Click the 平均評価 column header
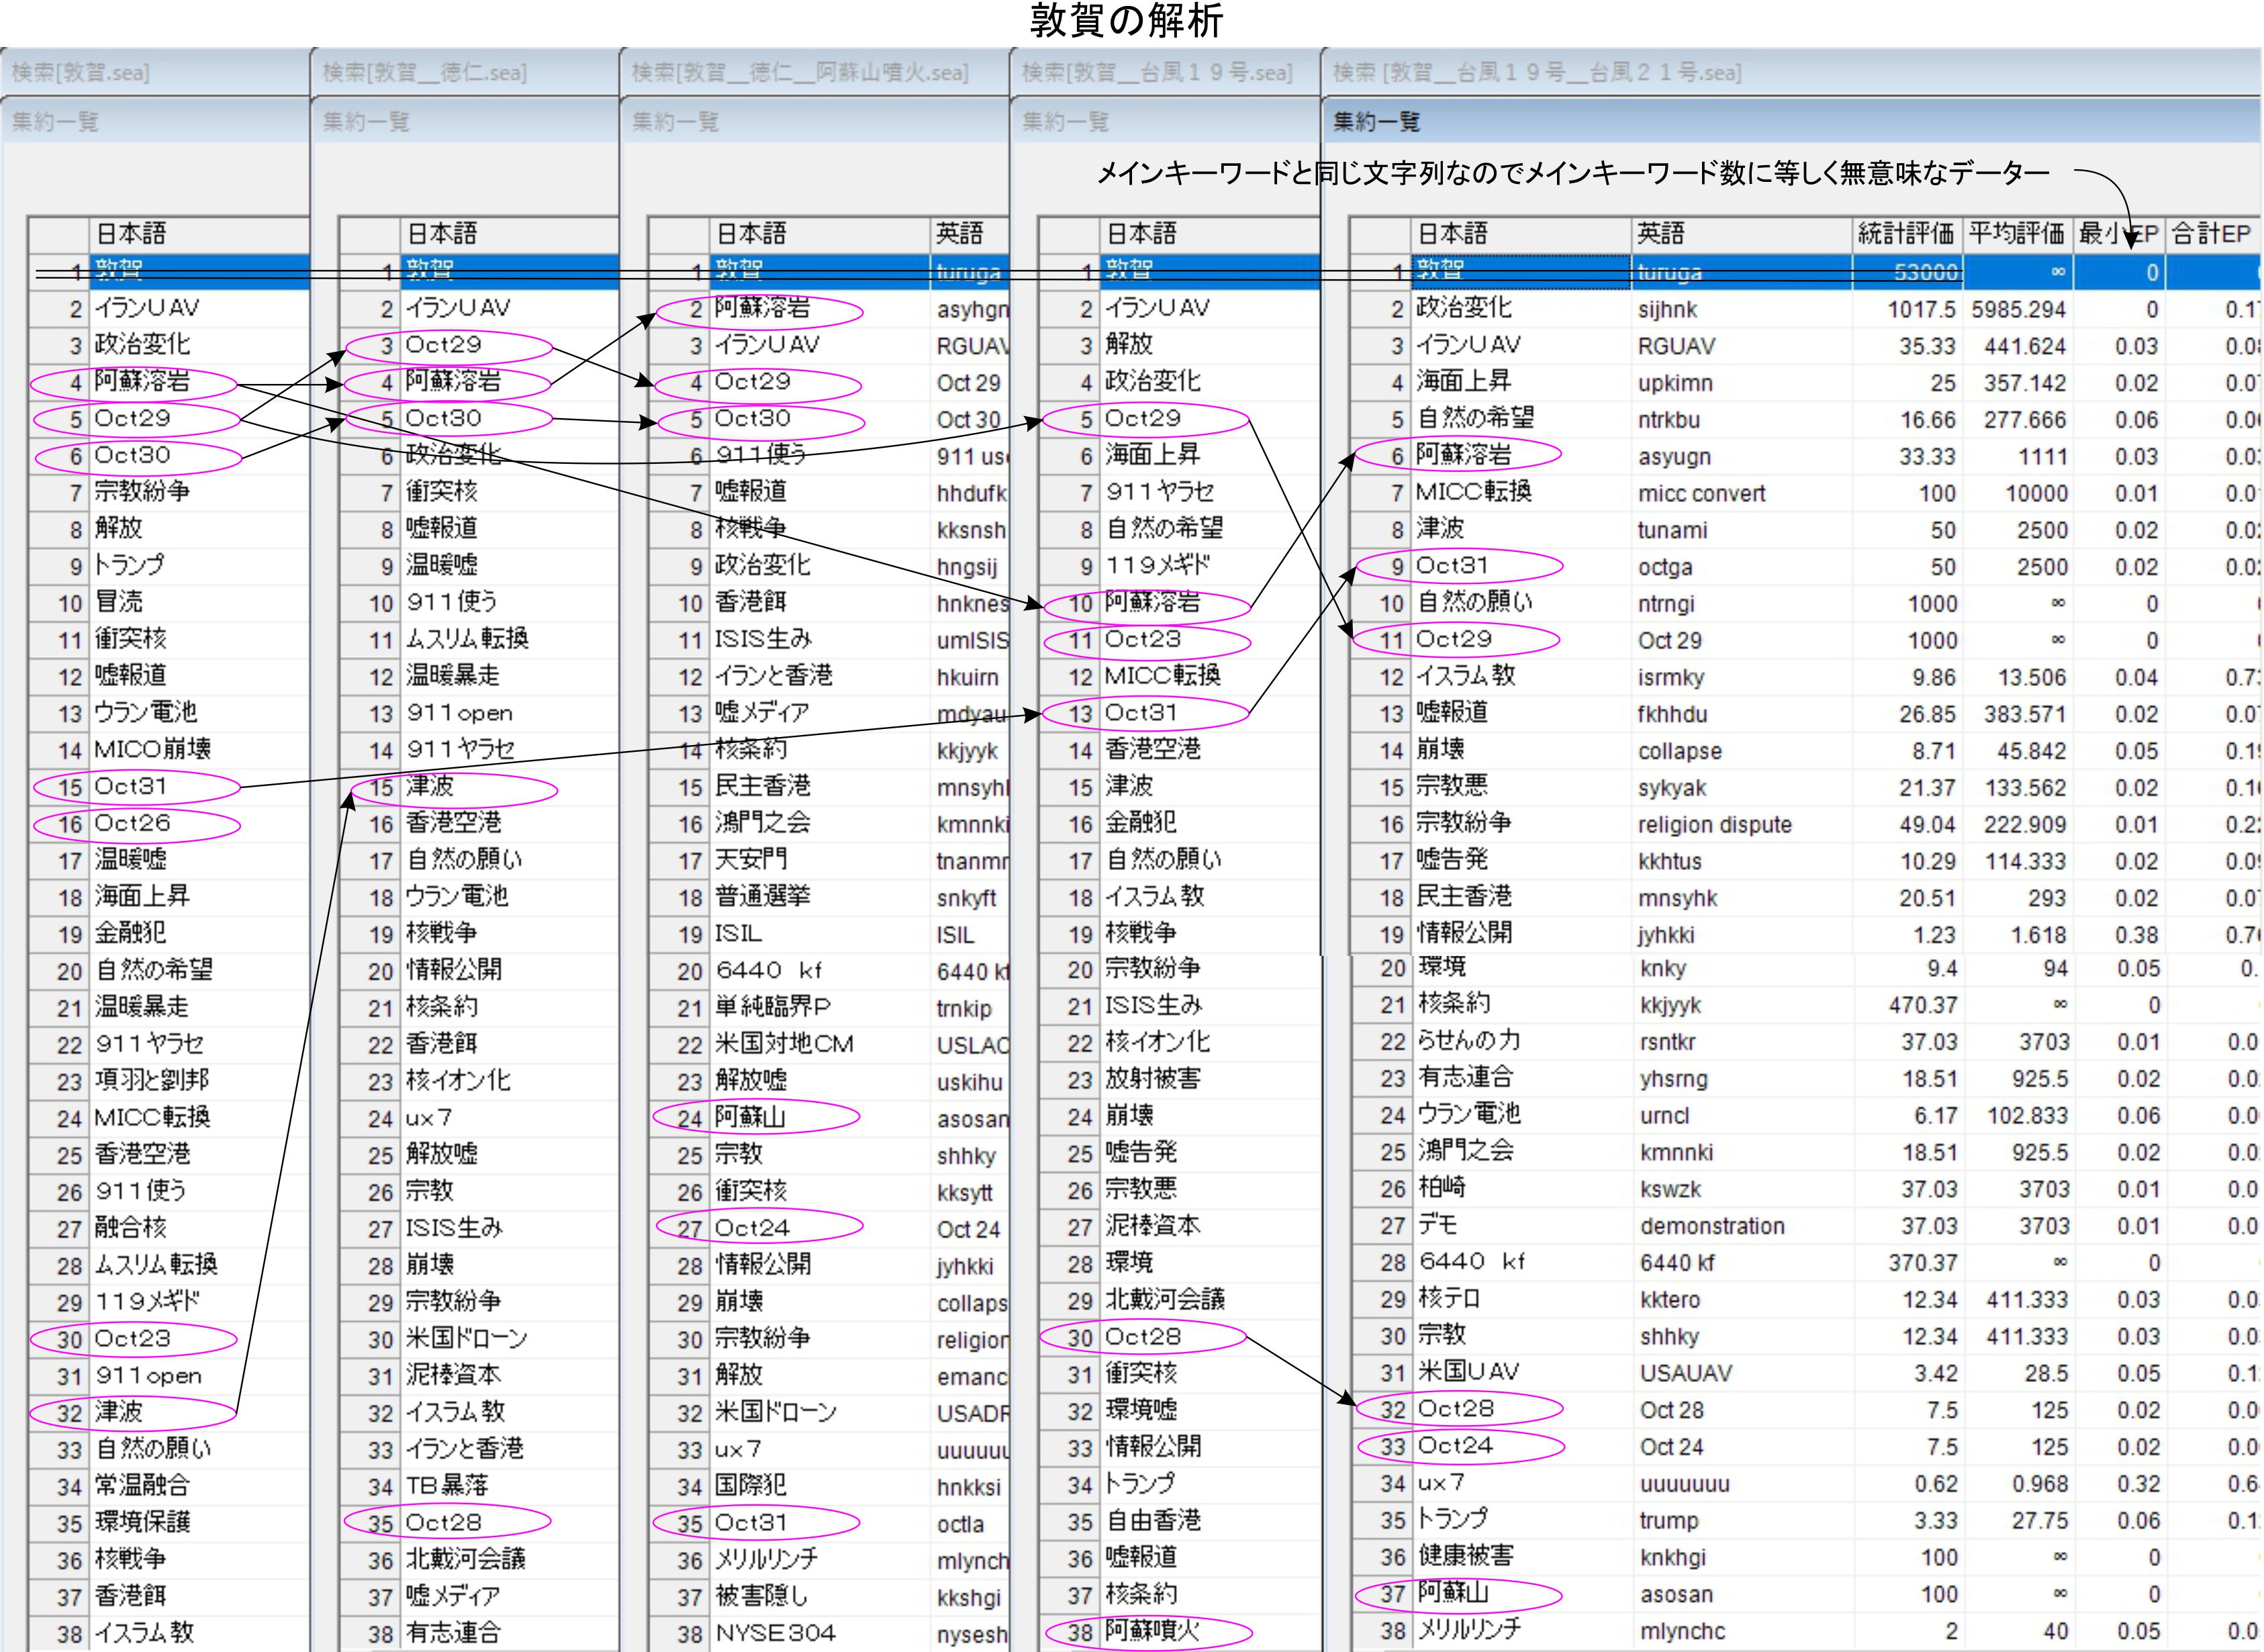 (x=2016, y=234)
